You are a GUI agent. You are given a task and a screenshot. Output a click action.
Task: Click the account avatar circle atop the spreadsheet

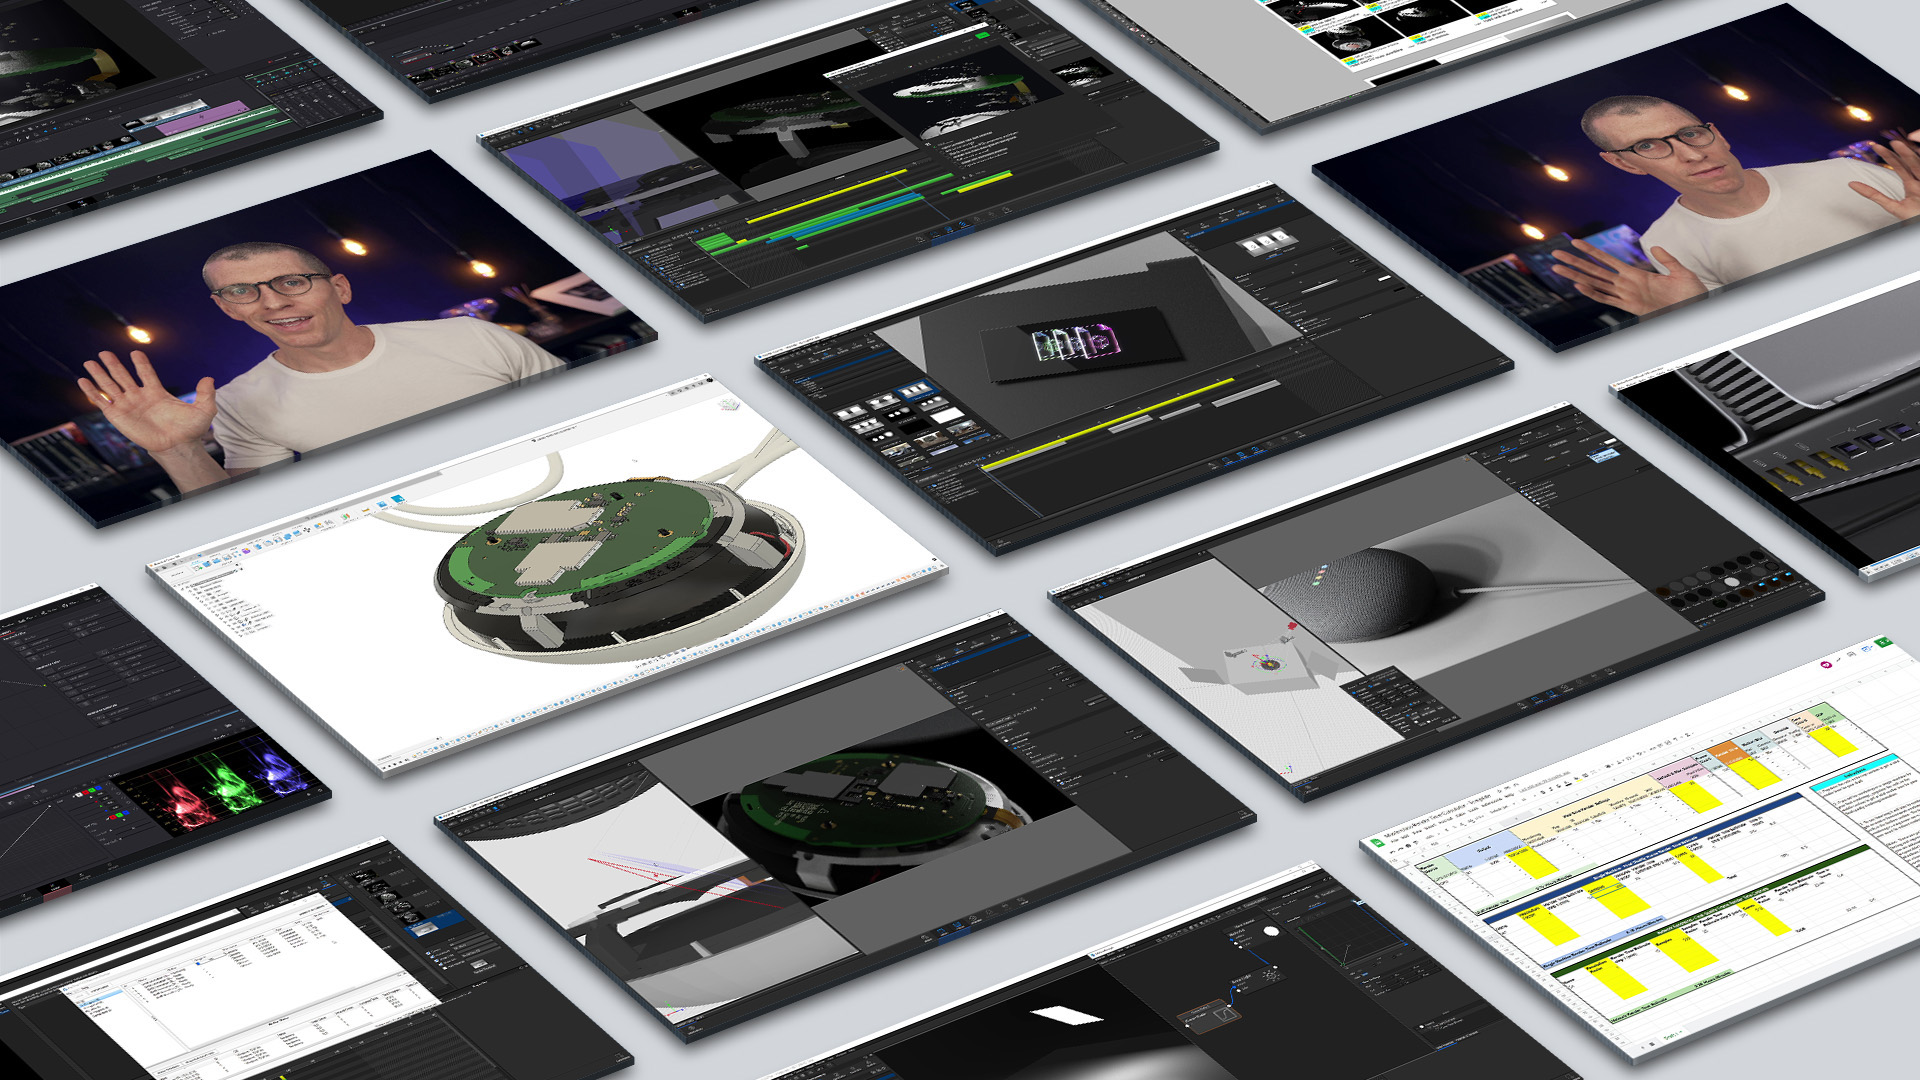point(1825,665)
